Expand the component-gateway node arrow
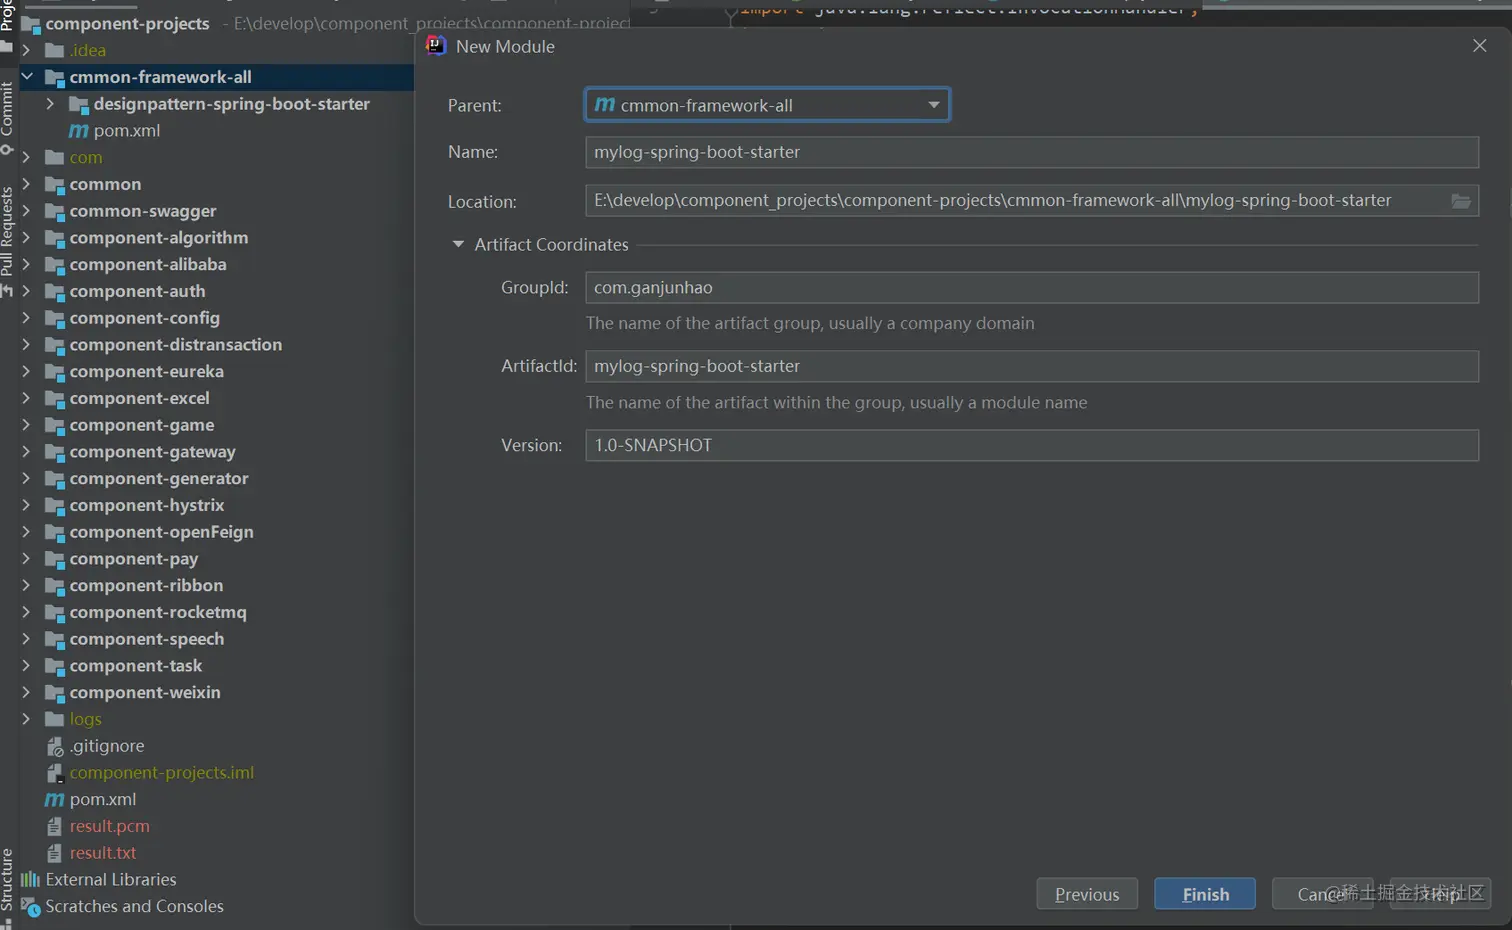The width and height of the screenshot is (1512, 930). pyautogui.click(x=26, y=452)
